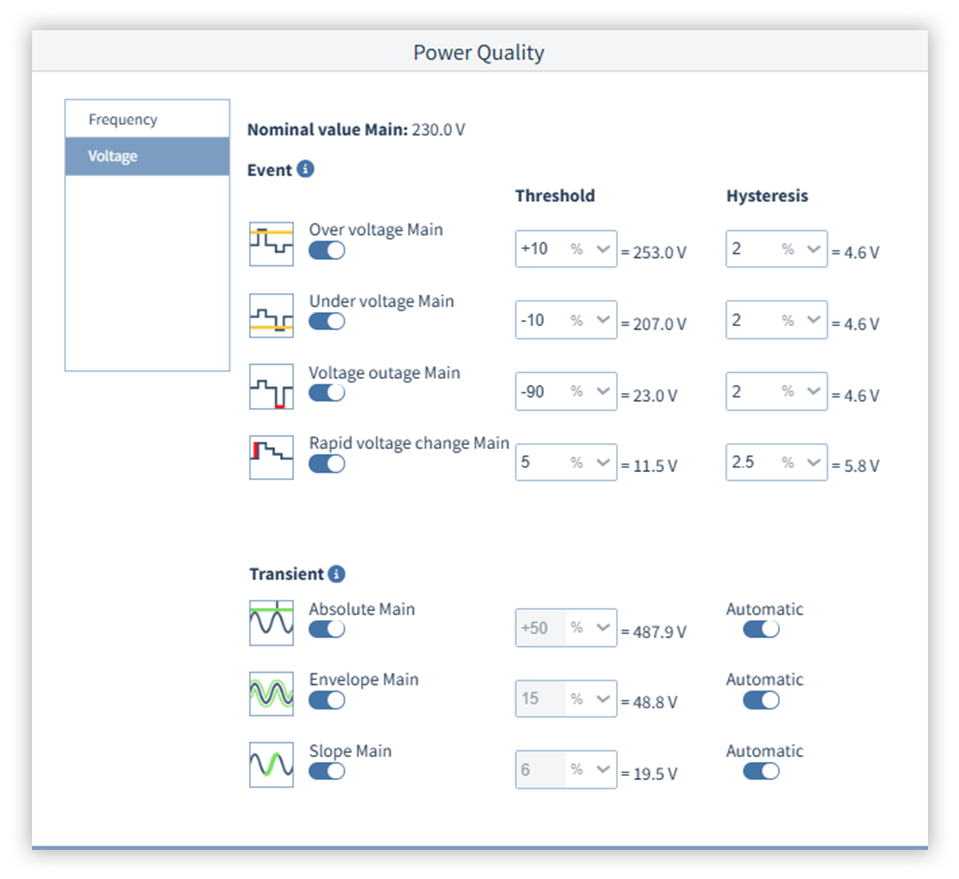Click the Slope Main transient icon

(271, 765)
